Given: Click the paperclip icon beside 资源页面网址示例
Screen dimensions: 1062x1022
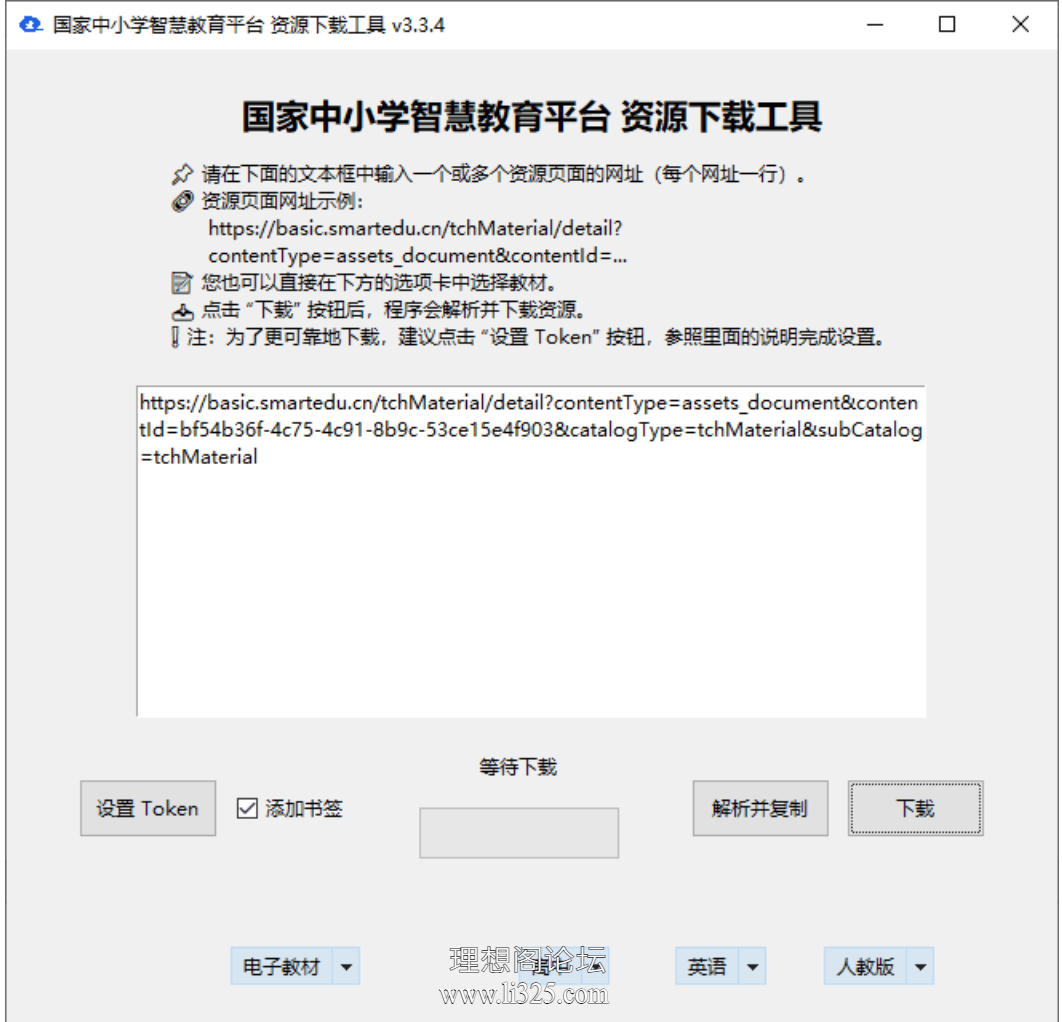Looking at the screenshot, I should click(x=182, y=201).
